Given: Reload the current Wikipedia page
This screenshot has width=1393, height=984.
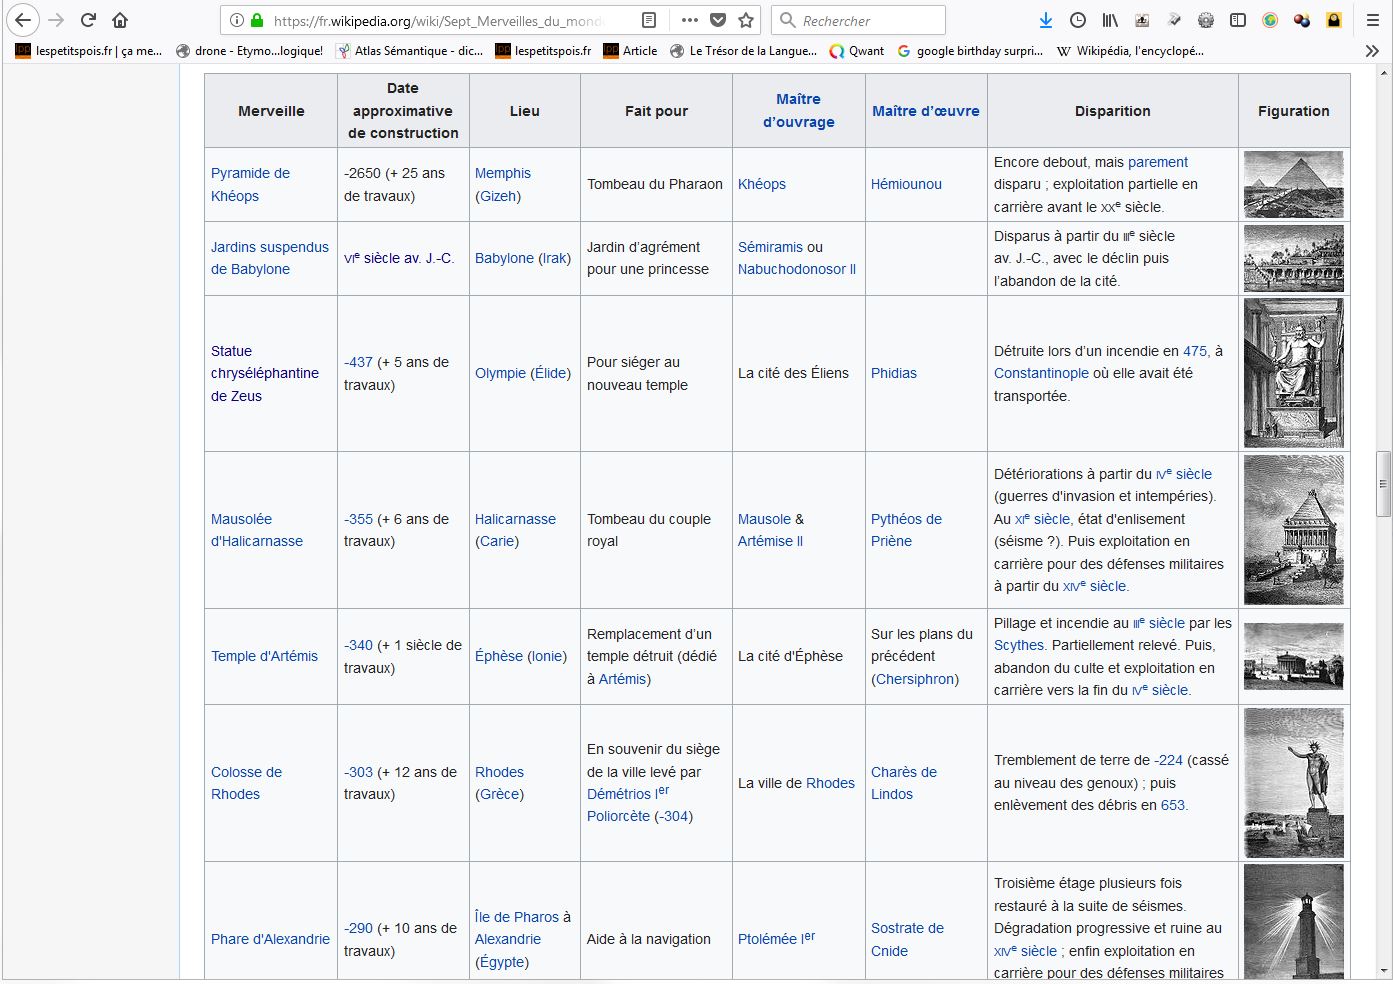Looking at the screenshot, I should (x=88, y=20).
